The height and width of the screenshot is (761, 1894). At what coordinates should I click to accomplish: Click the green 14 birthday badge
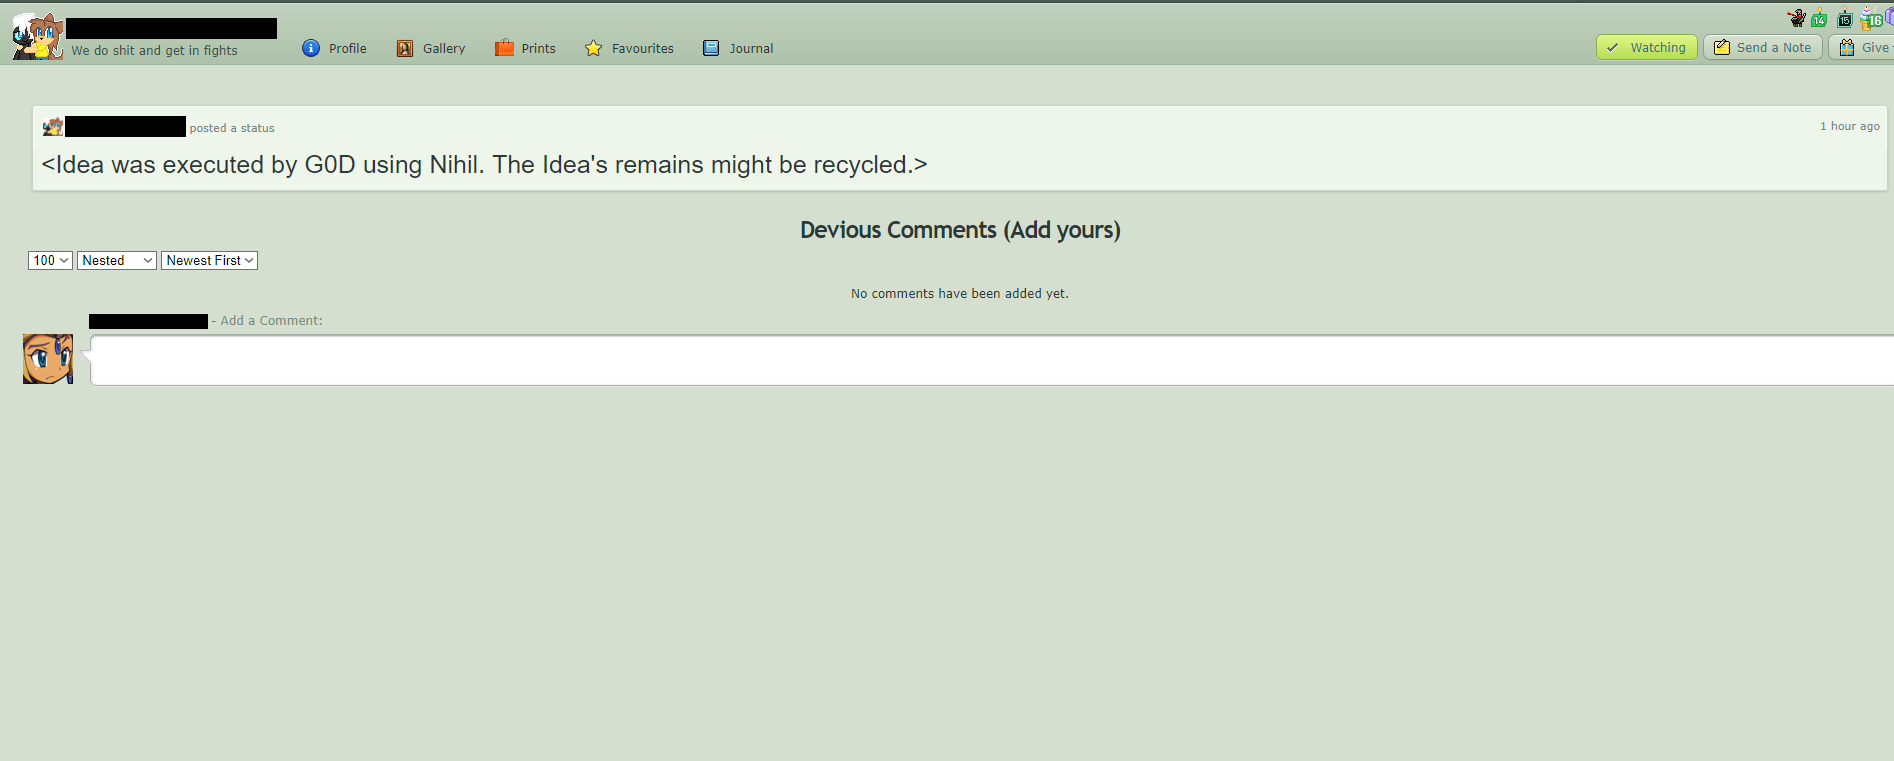[x=1819, y=19]
